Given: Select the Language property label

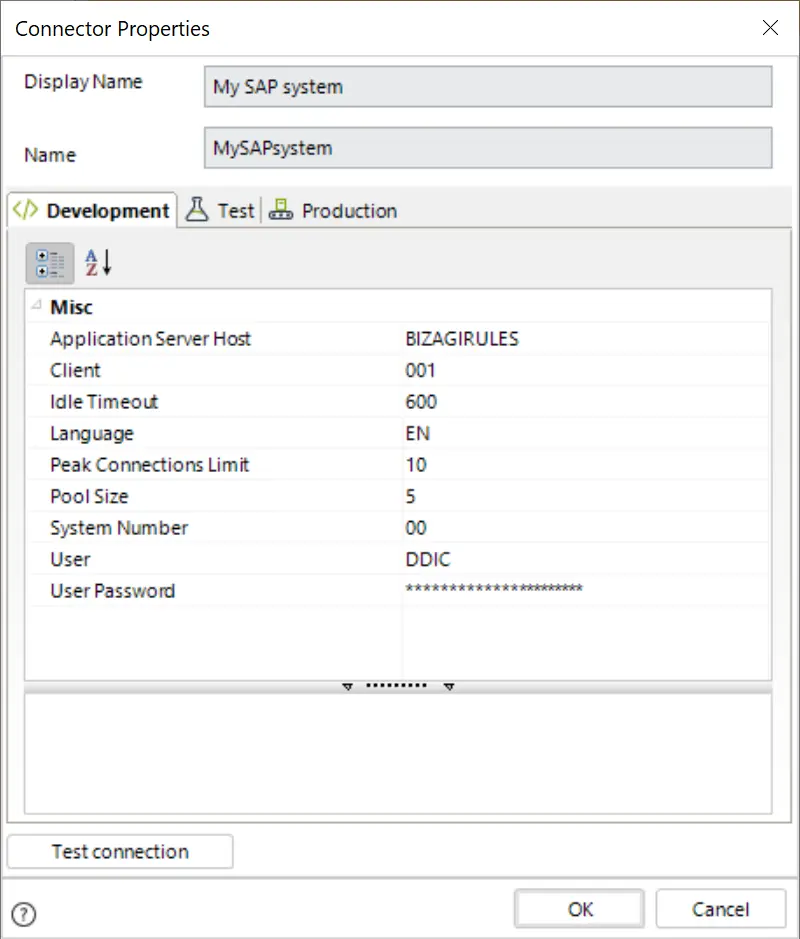Looking at the screenshot, I should click(92, 434).
